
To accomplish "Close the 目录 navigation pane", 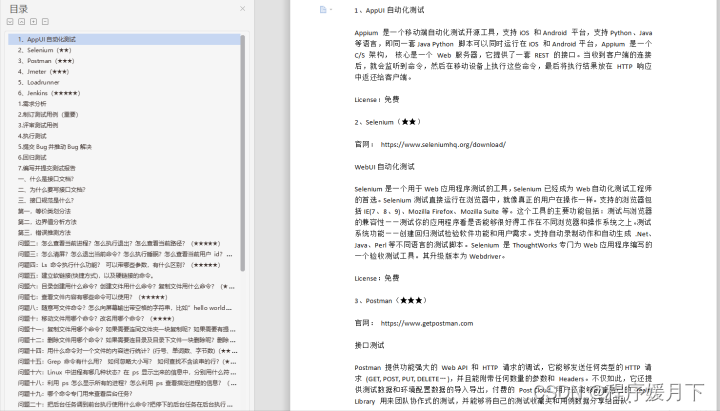I will pos(242,8).
